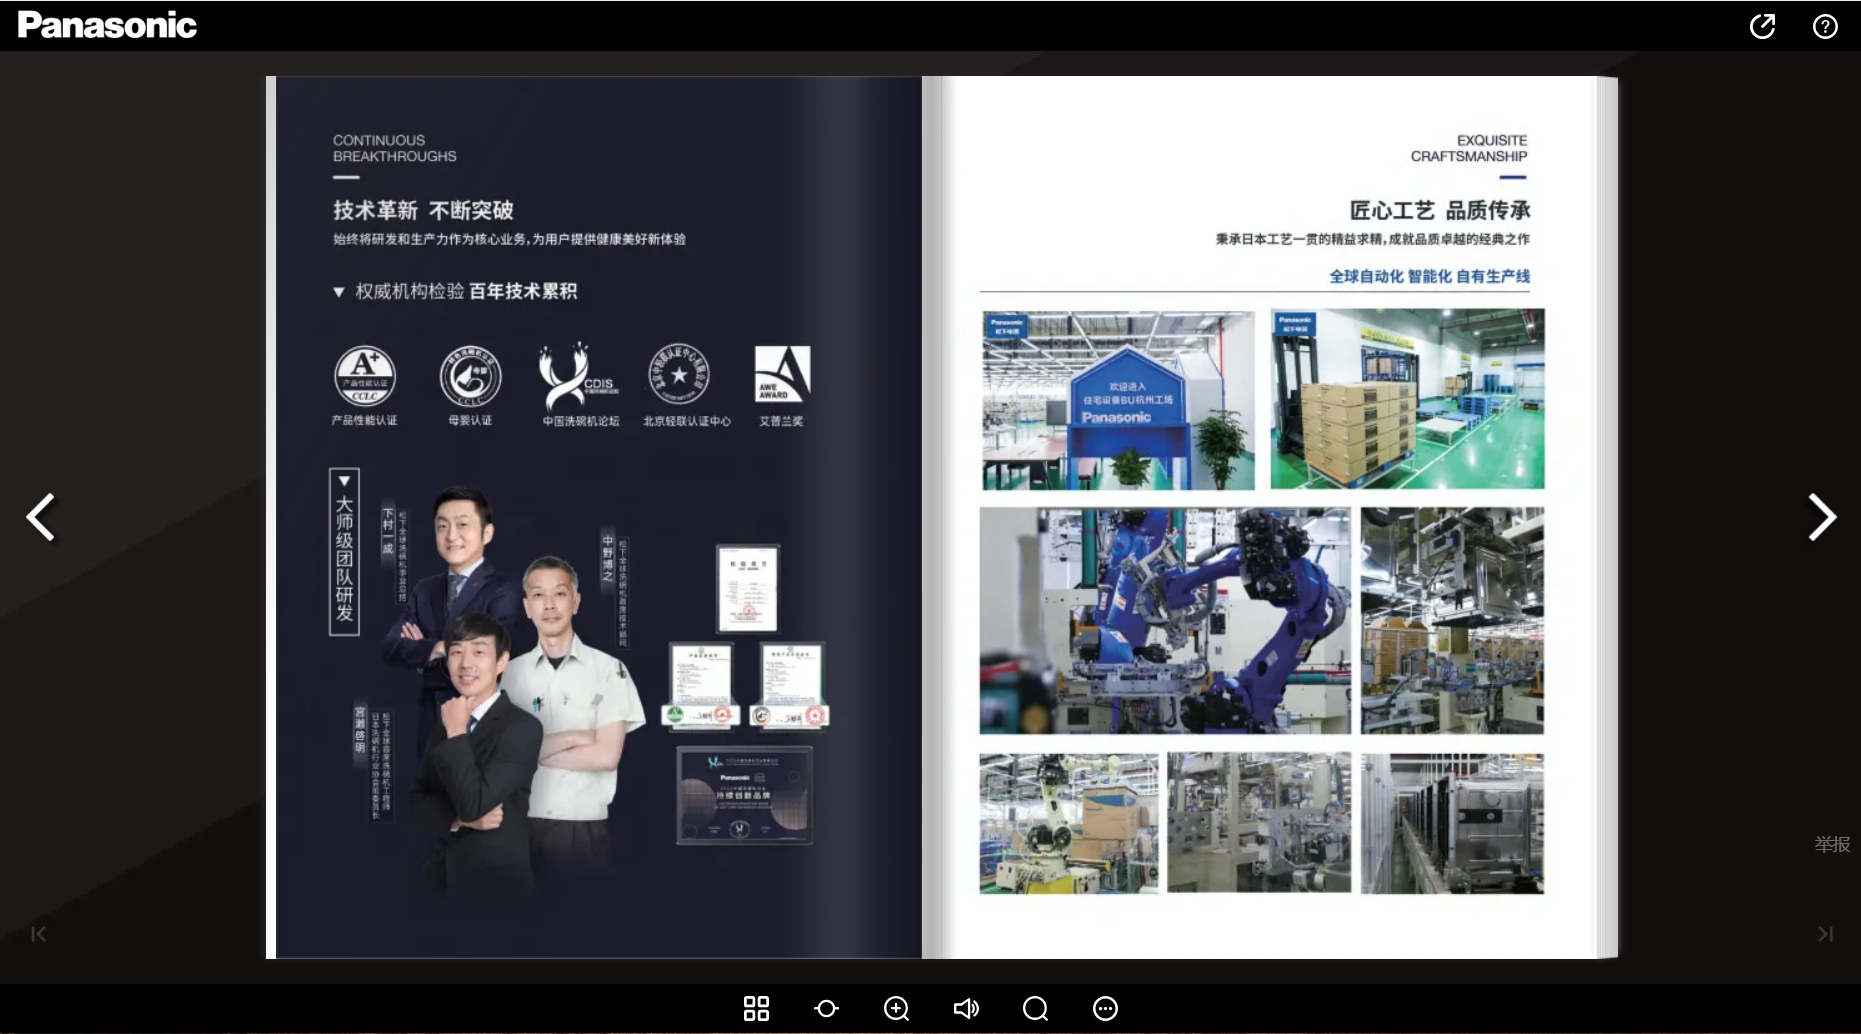Viewport: 1861px width, 1034px height.
Task: Click the forklift warehouse boxes photo
Action: (1407, 399)
